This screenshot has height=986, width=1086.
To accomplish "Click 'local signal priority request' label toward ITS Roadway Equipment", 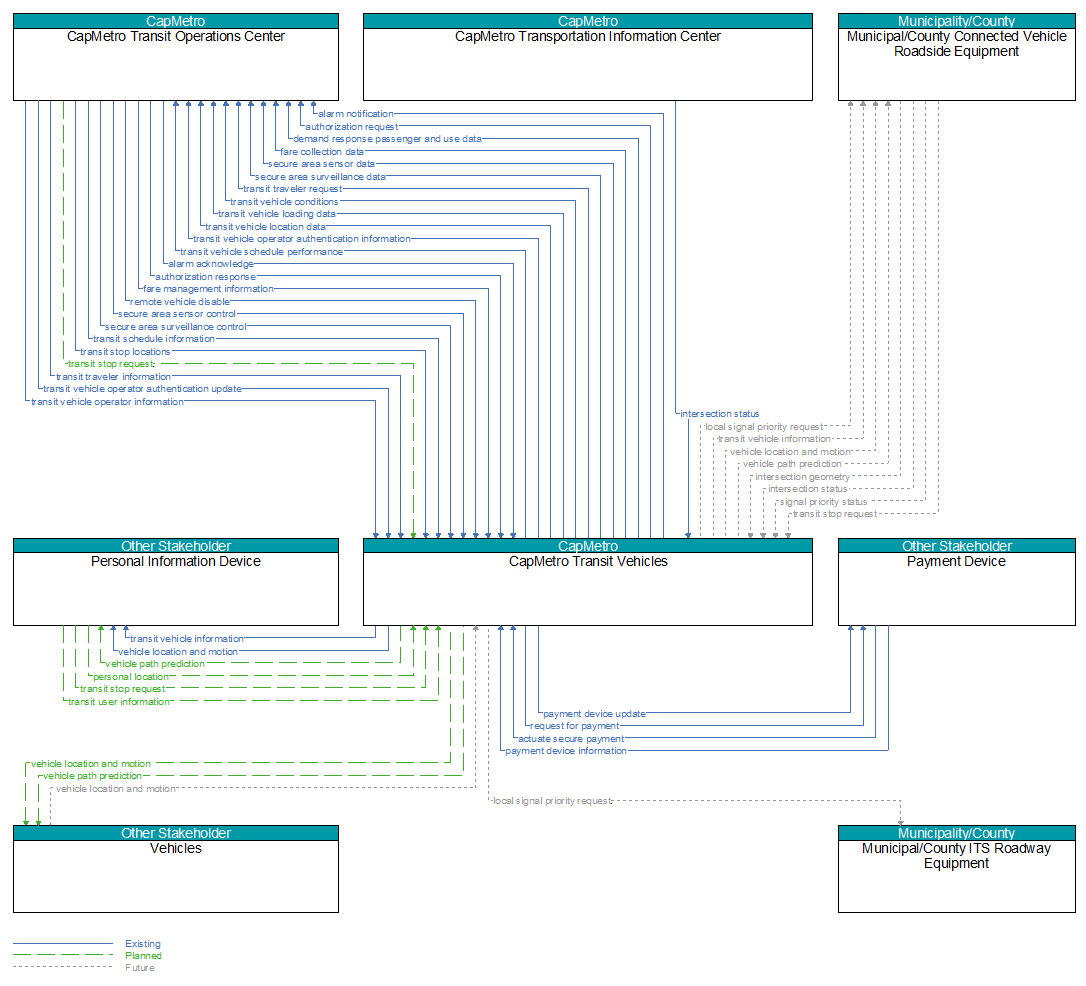I will pos(553,801).
